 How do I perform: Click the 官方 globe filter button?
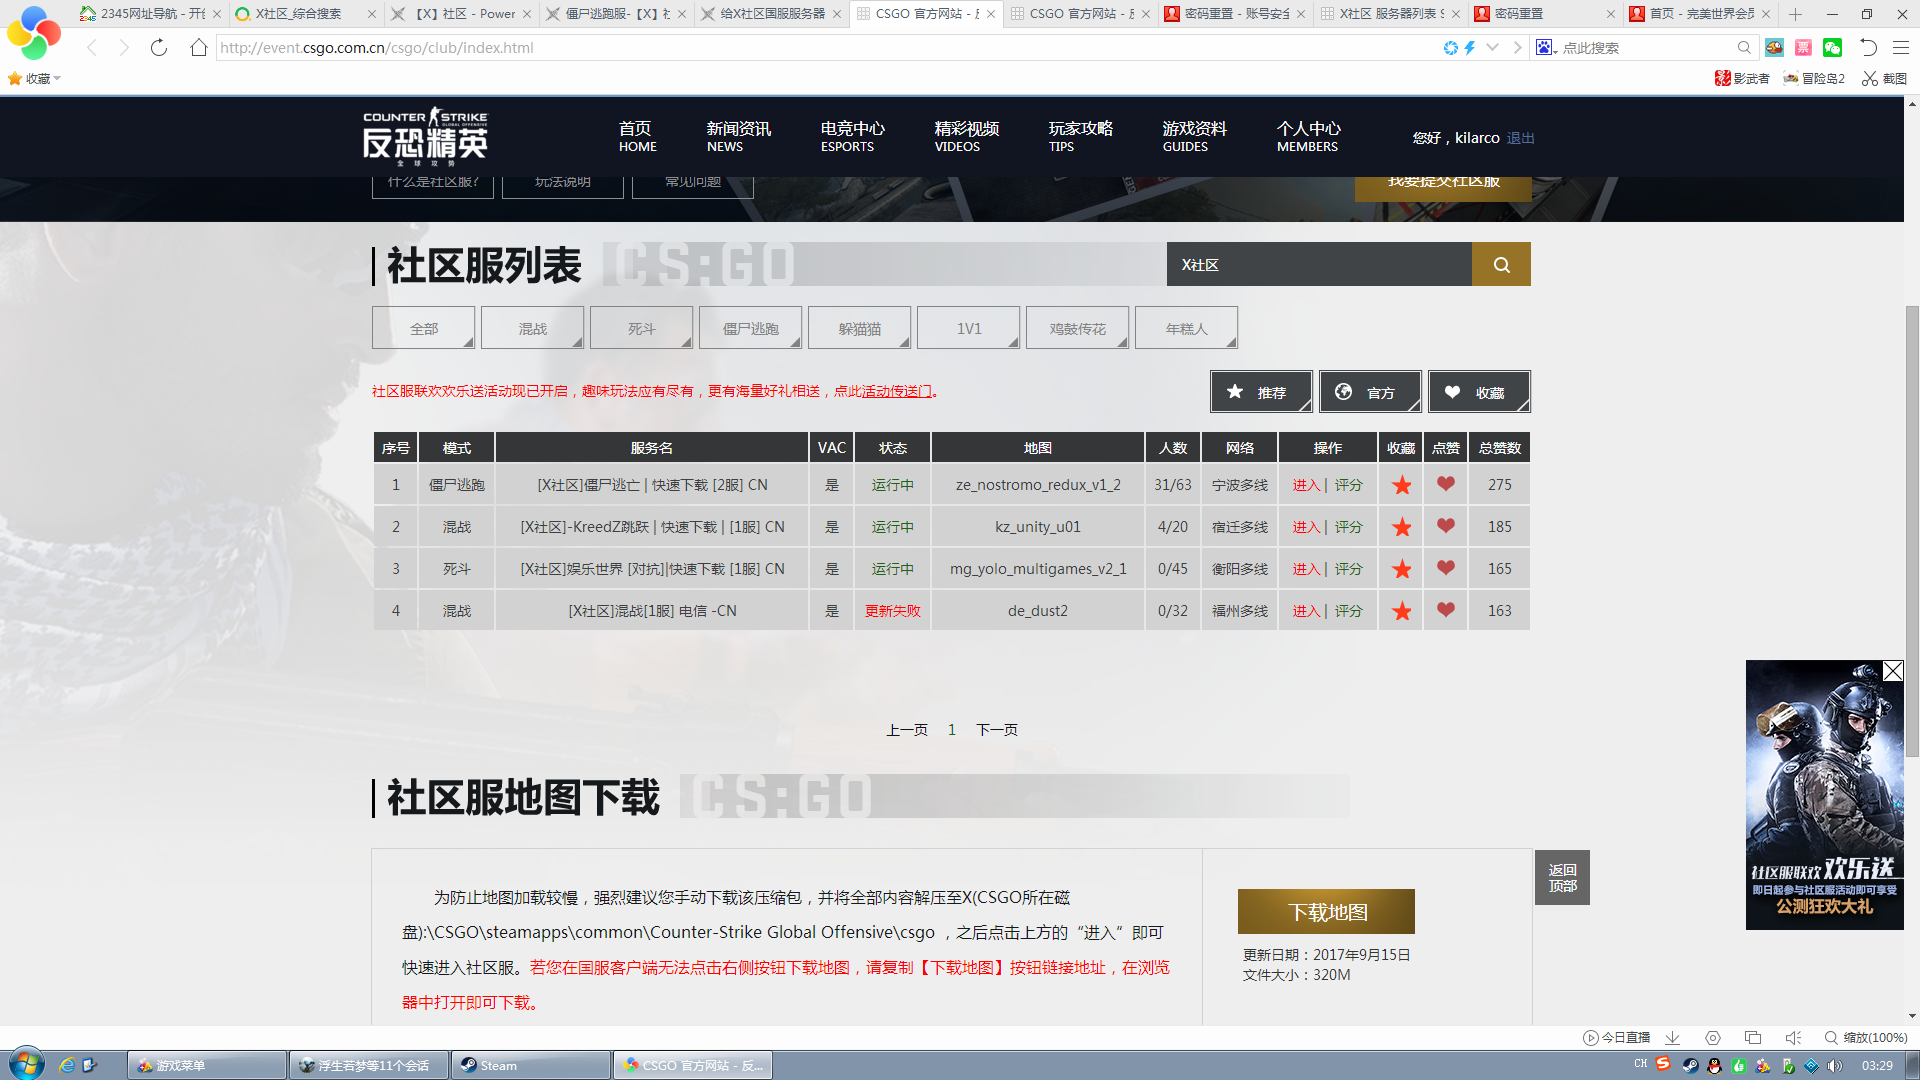1370,391
